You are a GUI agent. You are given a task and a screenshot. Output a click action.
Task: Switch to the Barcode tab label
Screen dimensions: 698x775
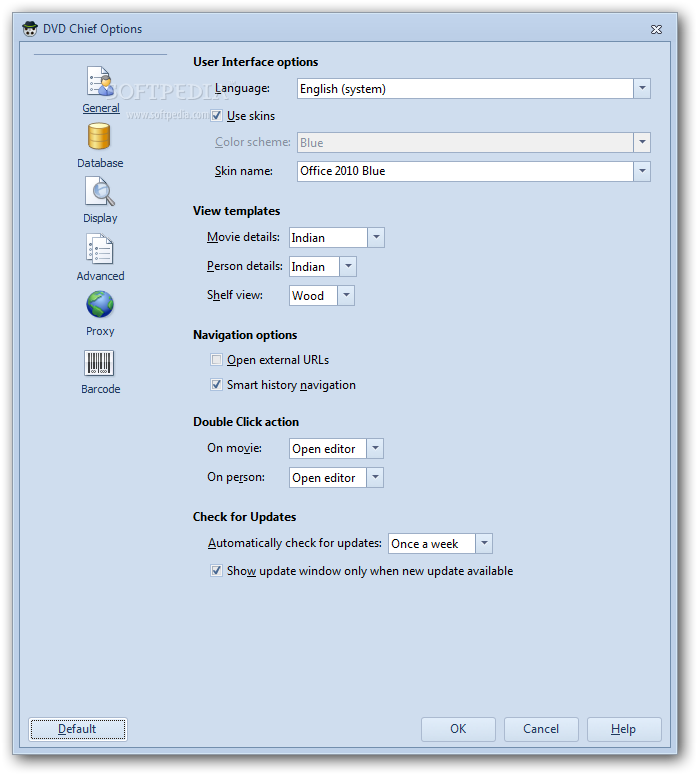point(100,389)
